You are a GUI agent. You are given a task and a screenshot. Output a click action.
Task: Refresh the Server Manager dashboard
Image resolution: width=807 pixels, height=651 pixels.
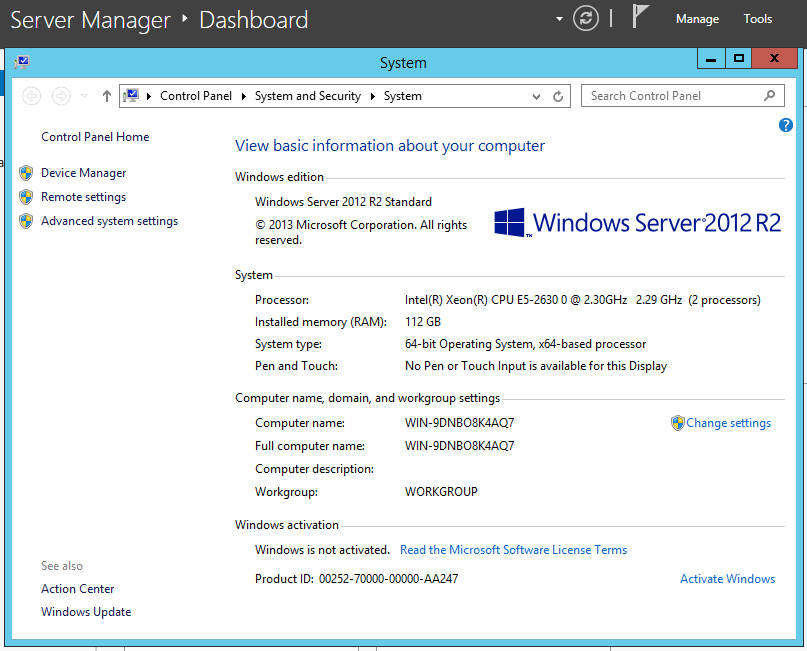pyautogui.click(x=586, y=19)
